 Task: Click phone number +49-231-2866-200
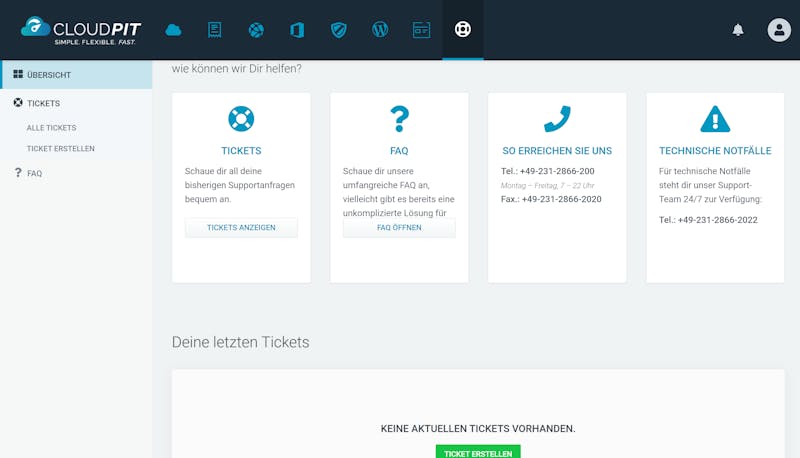(x=557, y=171)
